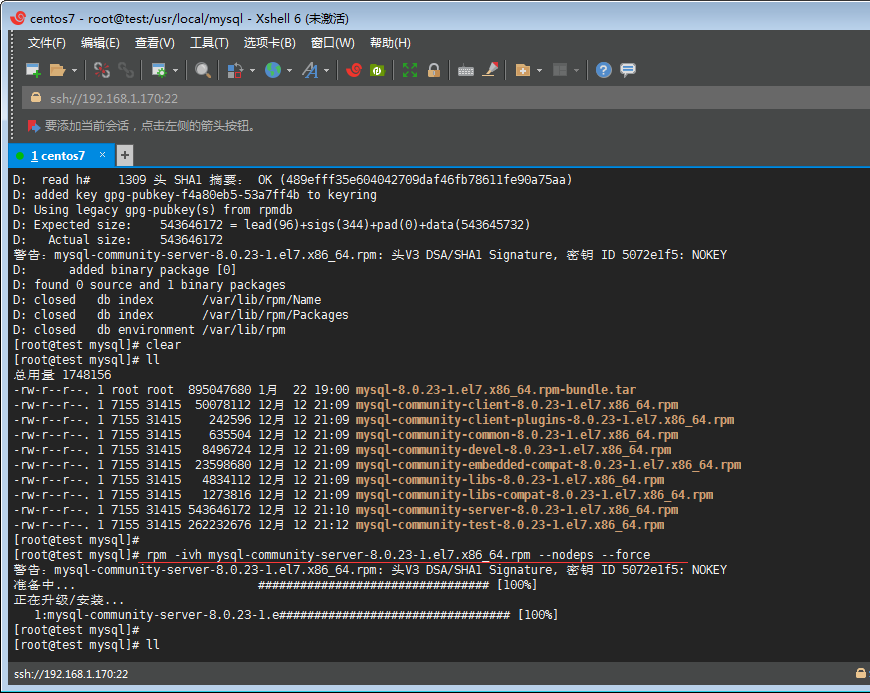Add a new tab with plus button
Viewport: 870px width, 693px height.
click(125, 155)
